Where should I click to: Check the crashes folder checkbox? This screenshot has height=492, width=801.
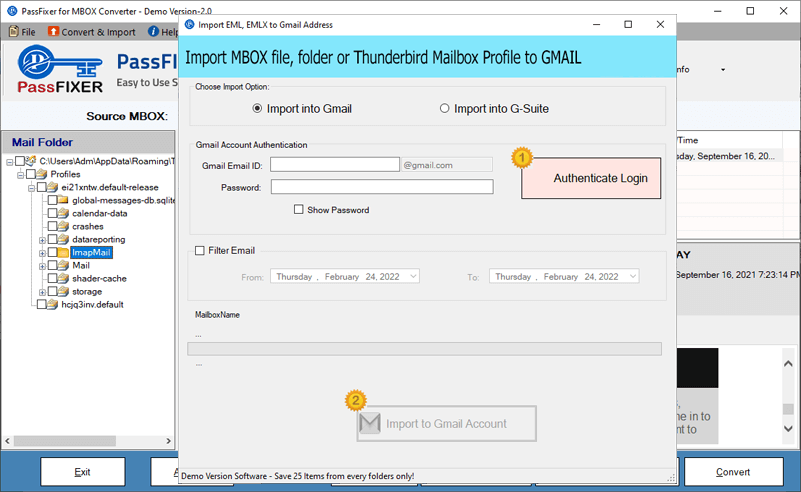pos(52,226)
